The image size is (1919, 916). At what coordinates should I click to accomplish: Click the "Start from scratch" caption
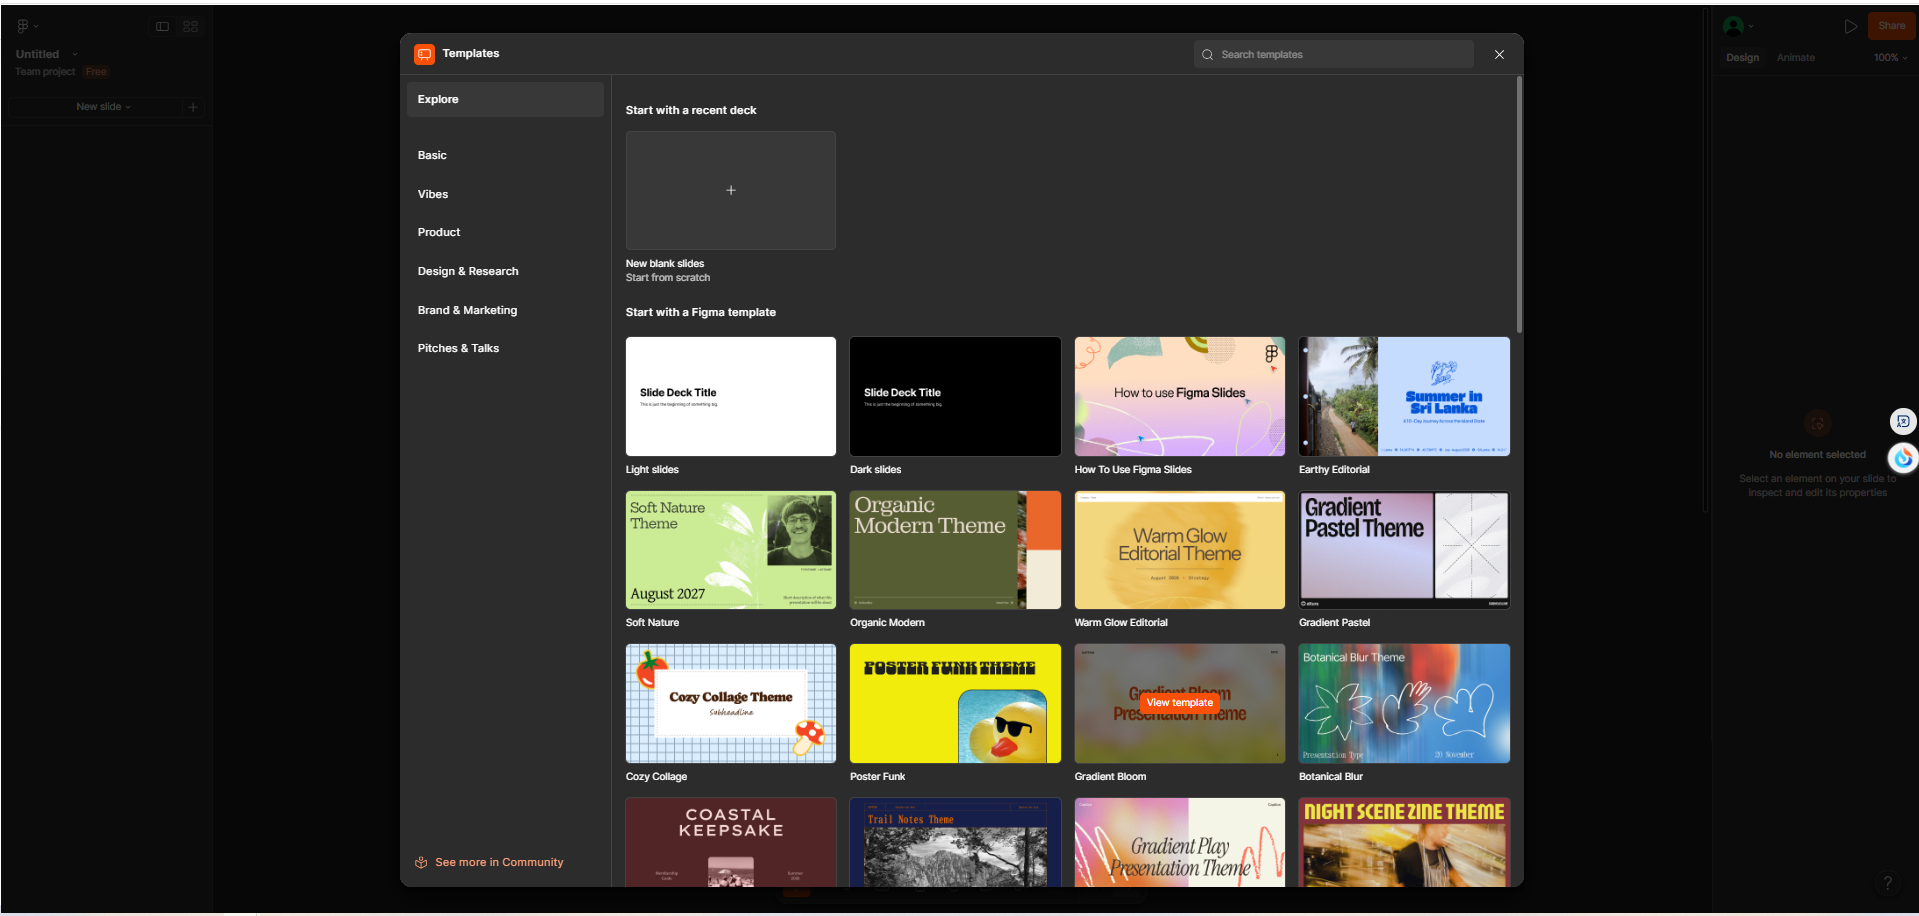tap(668, 278)
